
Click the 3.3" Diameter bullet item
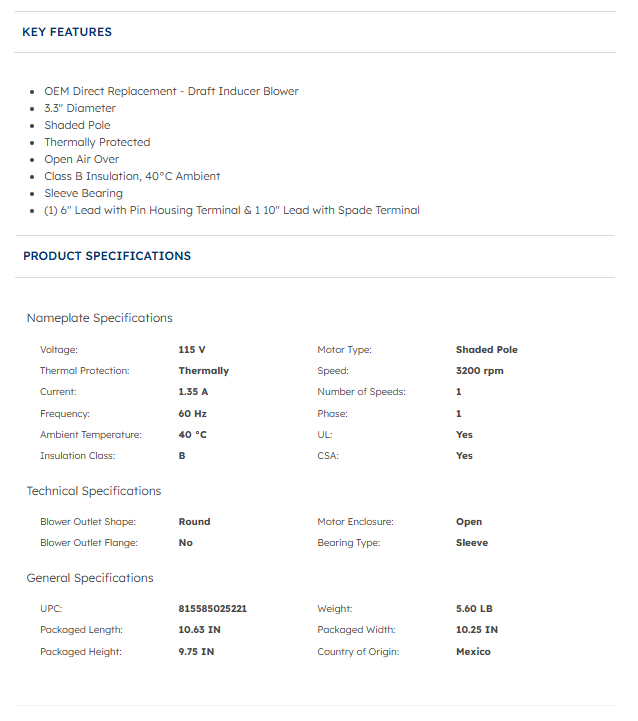pos(80,108)
